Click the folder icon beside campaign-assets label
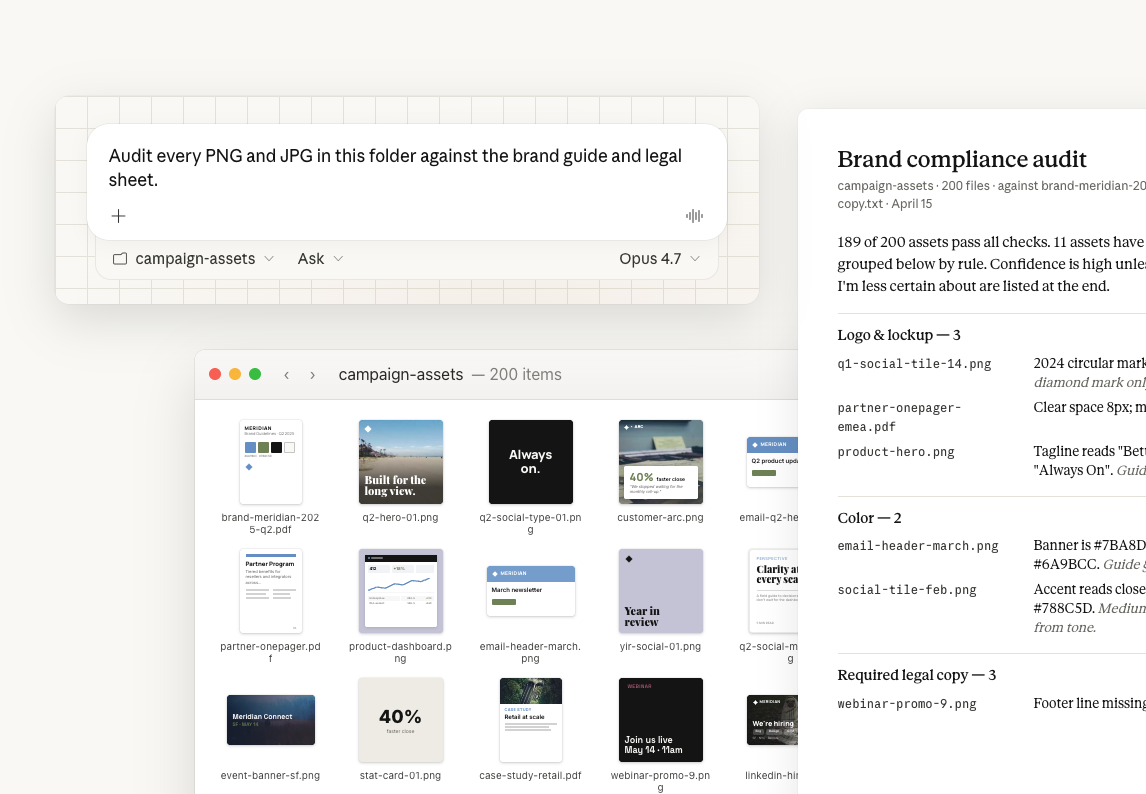Screen dimensions: 1146x794 (120, 258)
